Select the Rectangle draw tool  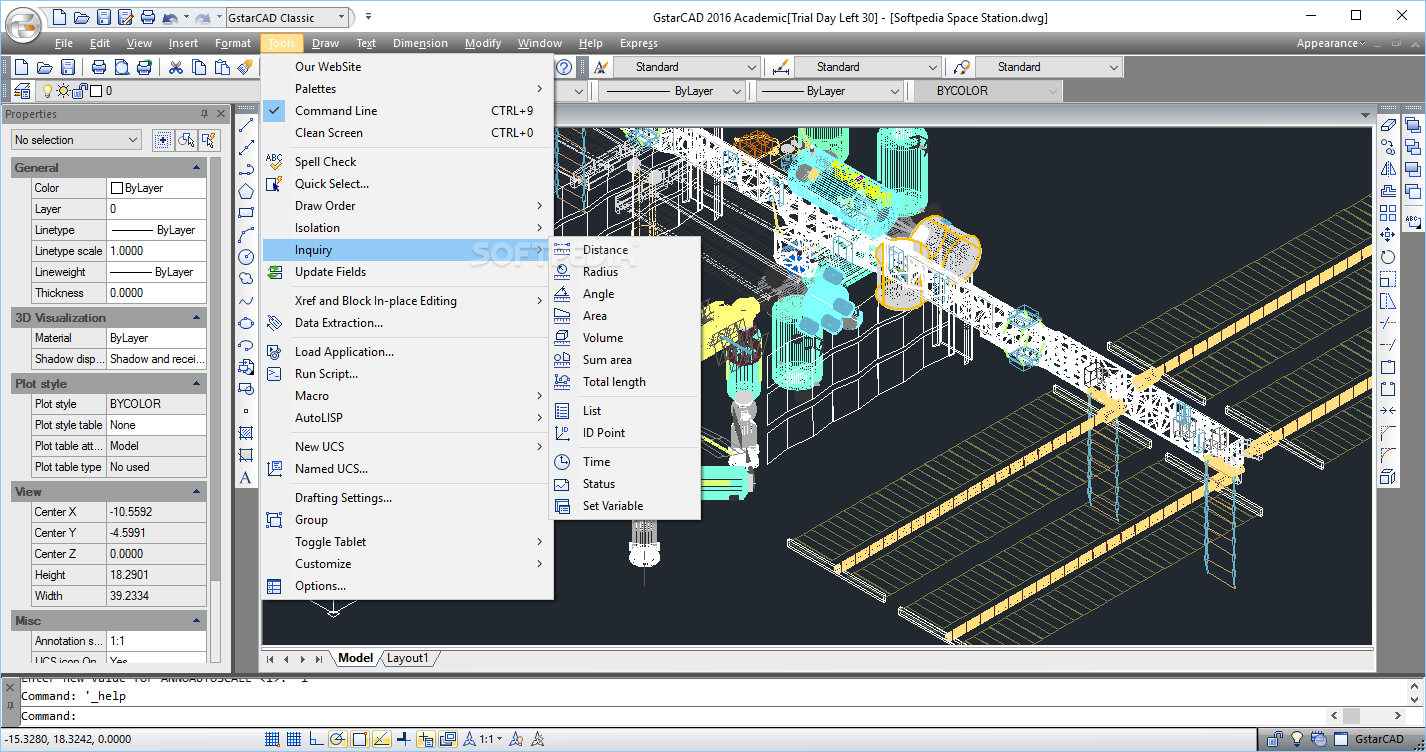point(246,213)
